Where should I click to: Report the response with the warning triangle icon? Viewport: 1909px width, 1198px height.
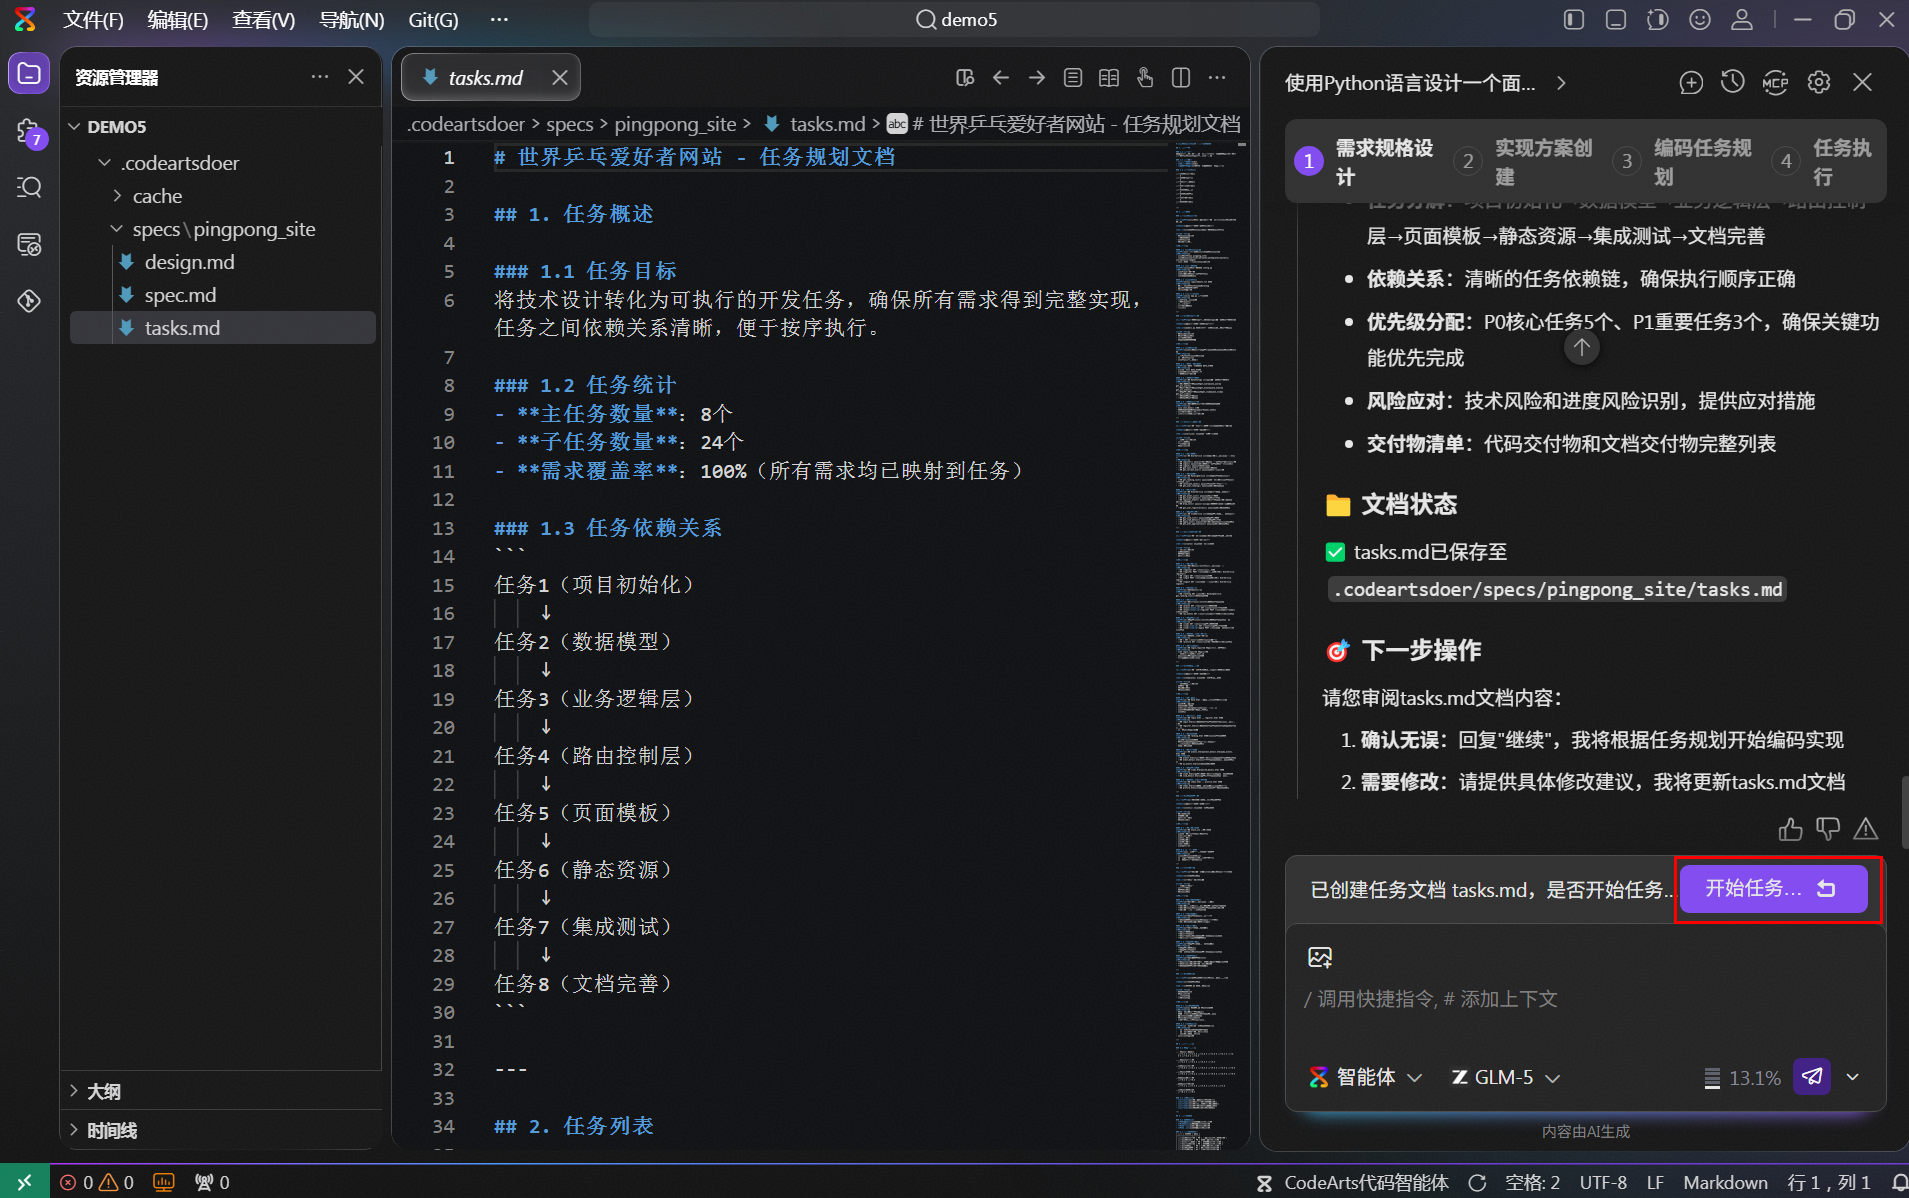(x=1866, y=829)
